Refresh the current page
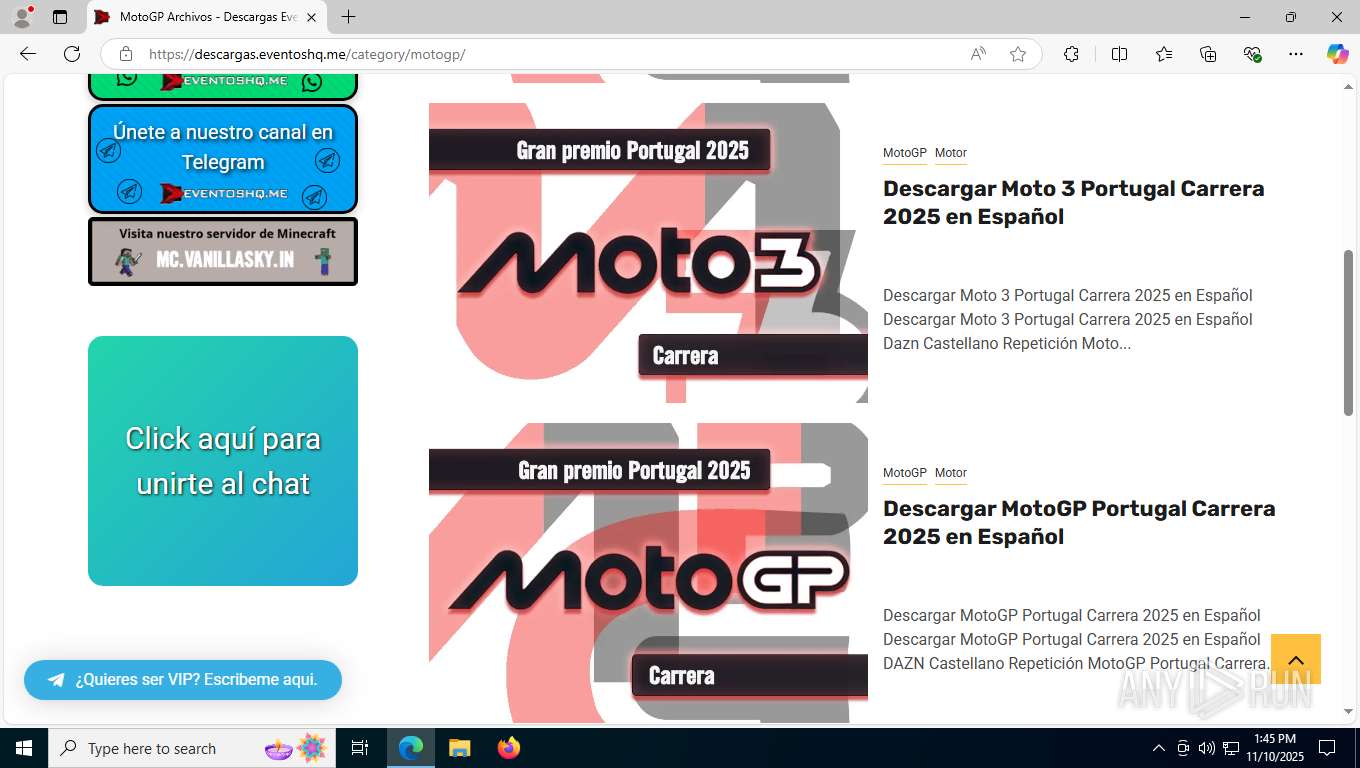 coord(72,54)
